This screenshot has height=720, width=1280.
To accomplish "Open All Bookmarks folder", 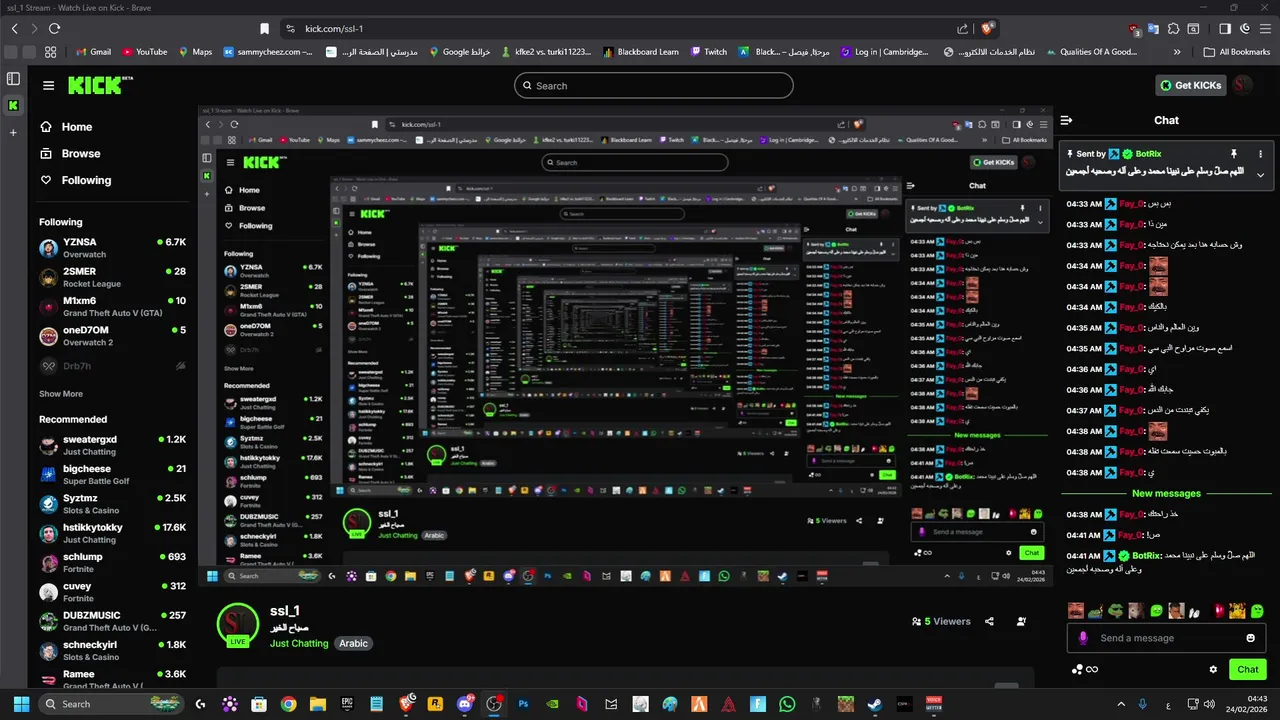I will [1236, 52].
